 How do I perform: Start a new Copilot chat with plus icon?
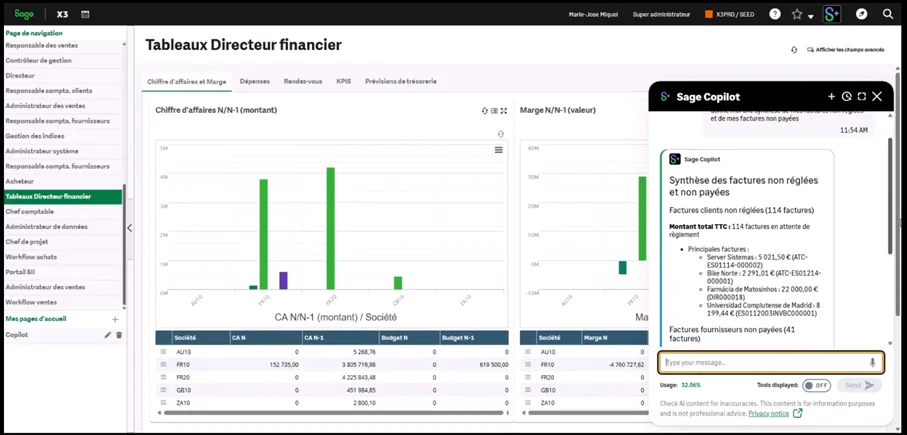[831, 97]
